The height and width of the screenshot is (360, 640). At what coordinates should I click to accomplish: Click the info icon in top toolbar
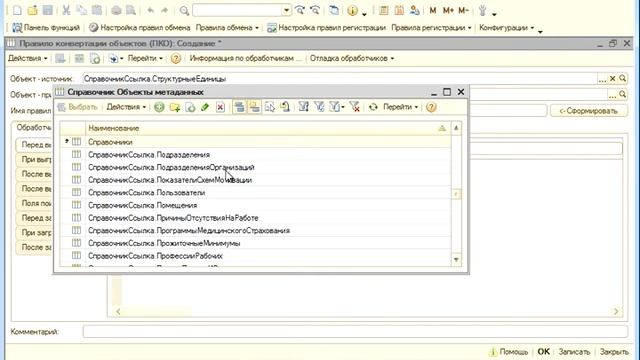click(352, 10)
